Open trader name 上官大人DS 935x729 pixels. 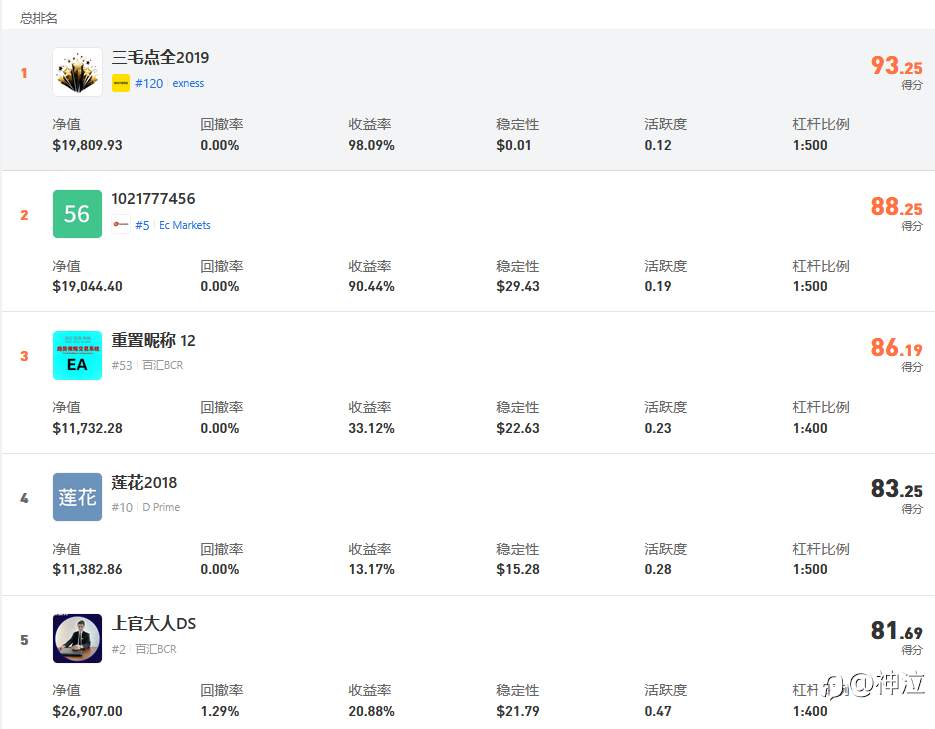click(154, 623)
